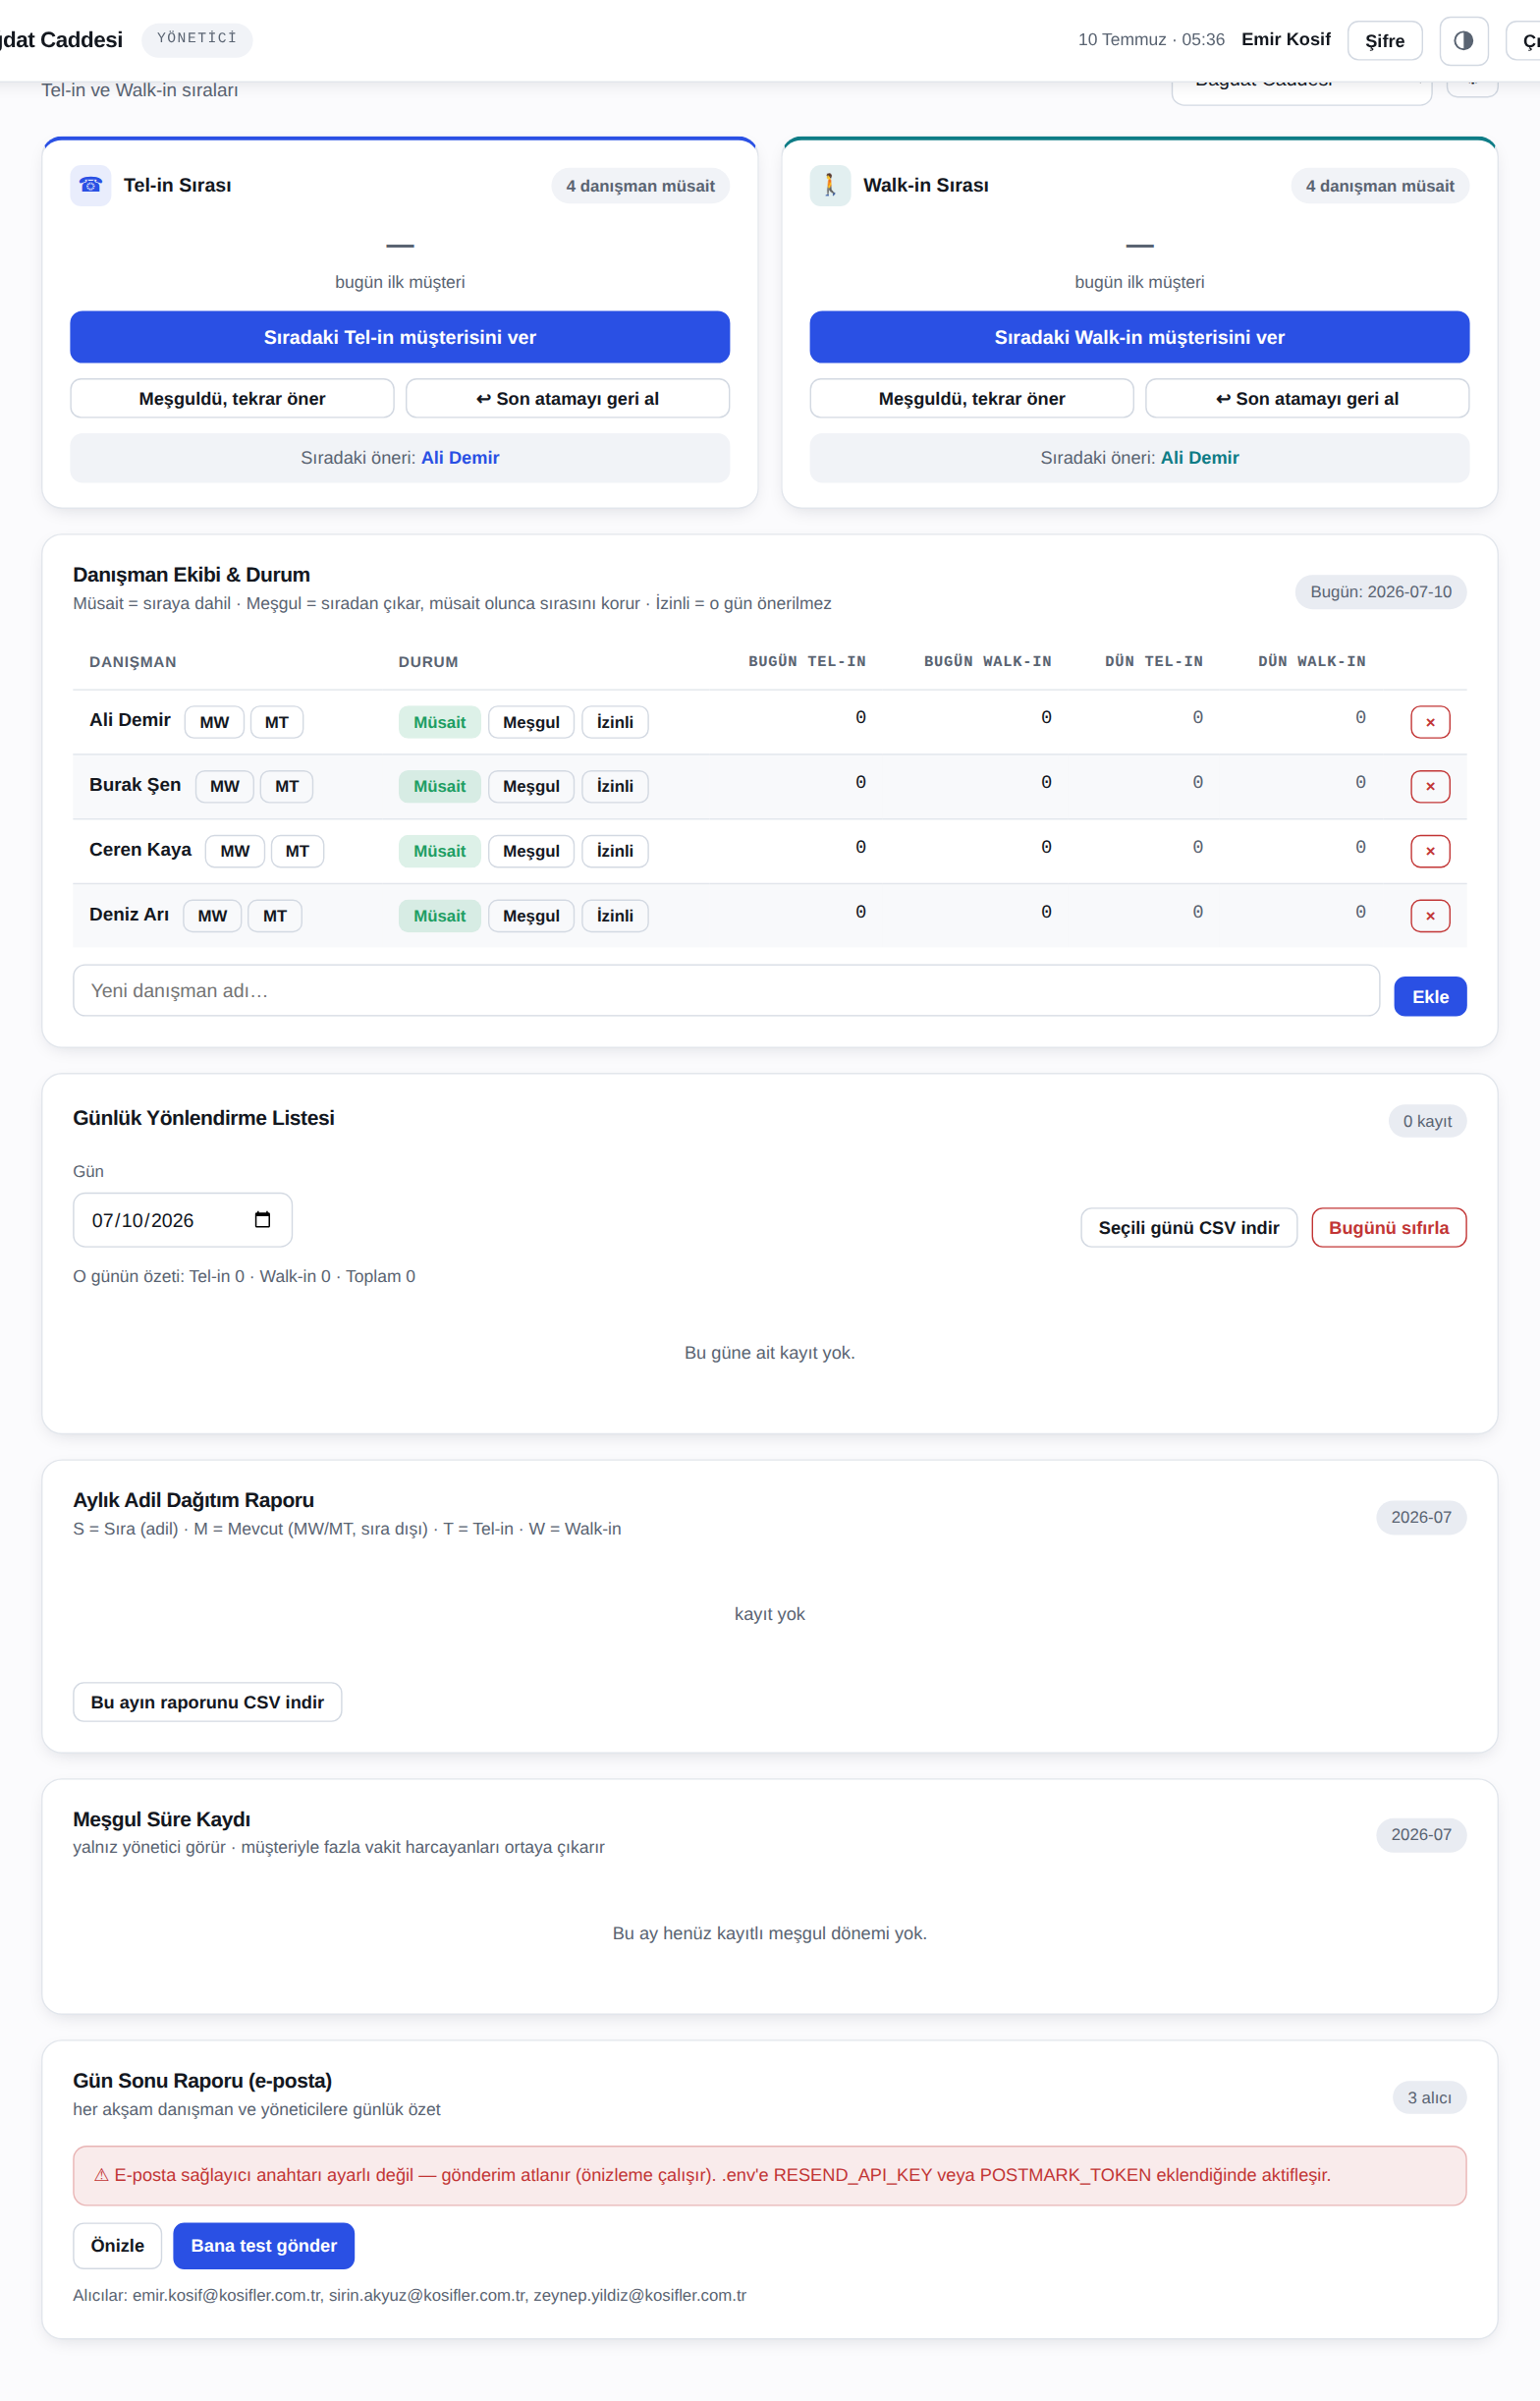Toggle MW for Ali Demir
The width and height of the screenshot is (1540, 2401).
214,722
